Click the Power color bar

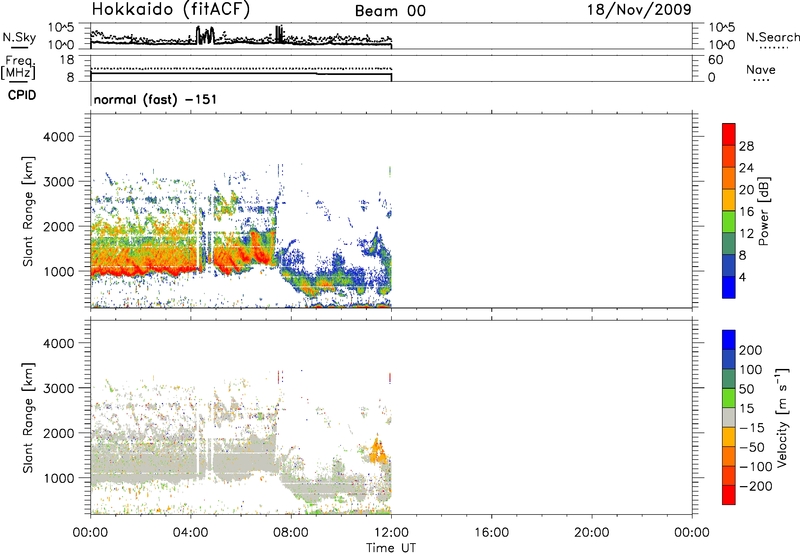[x=729, y=211]
